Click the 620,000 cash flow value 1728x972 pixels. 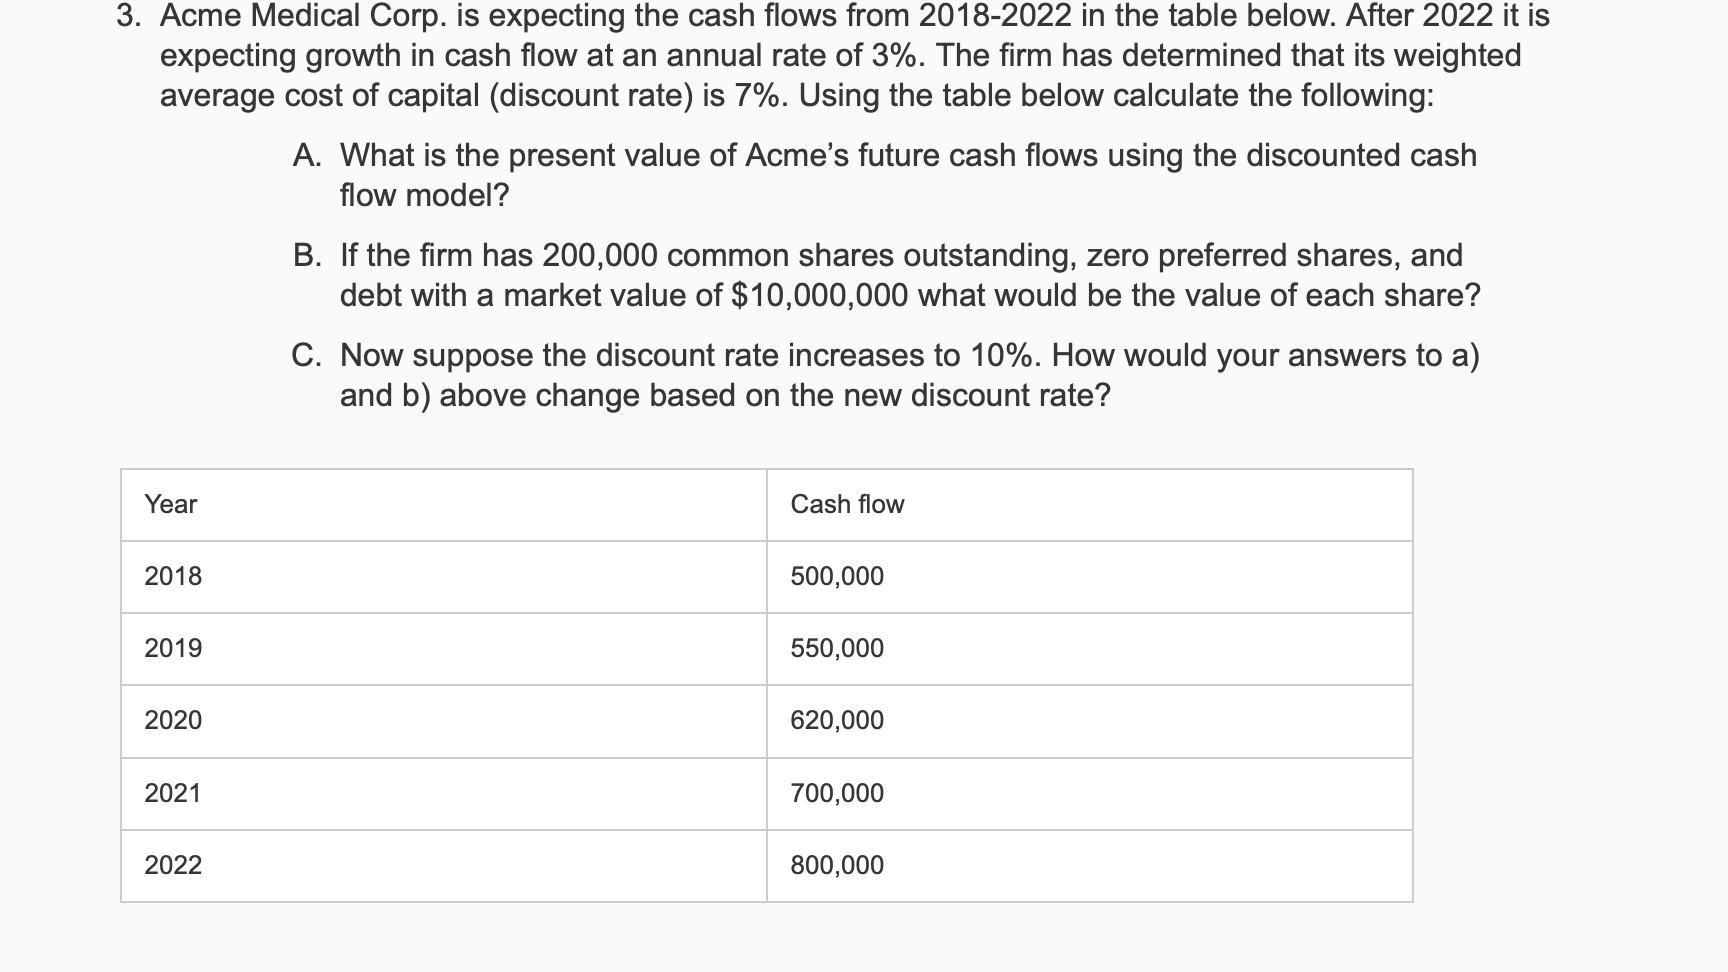pos(837,721)
